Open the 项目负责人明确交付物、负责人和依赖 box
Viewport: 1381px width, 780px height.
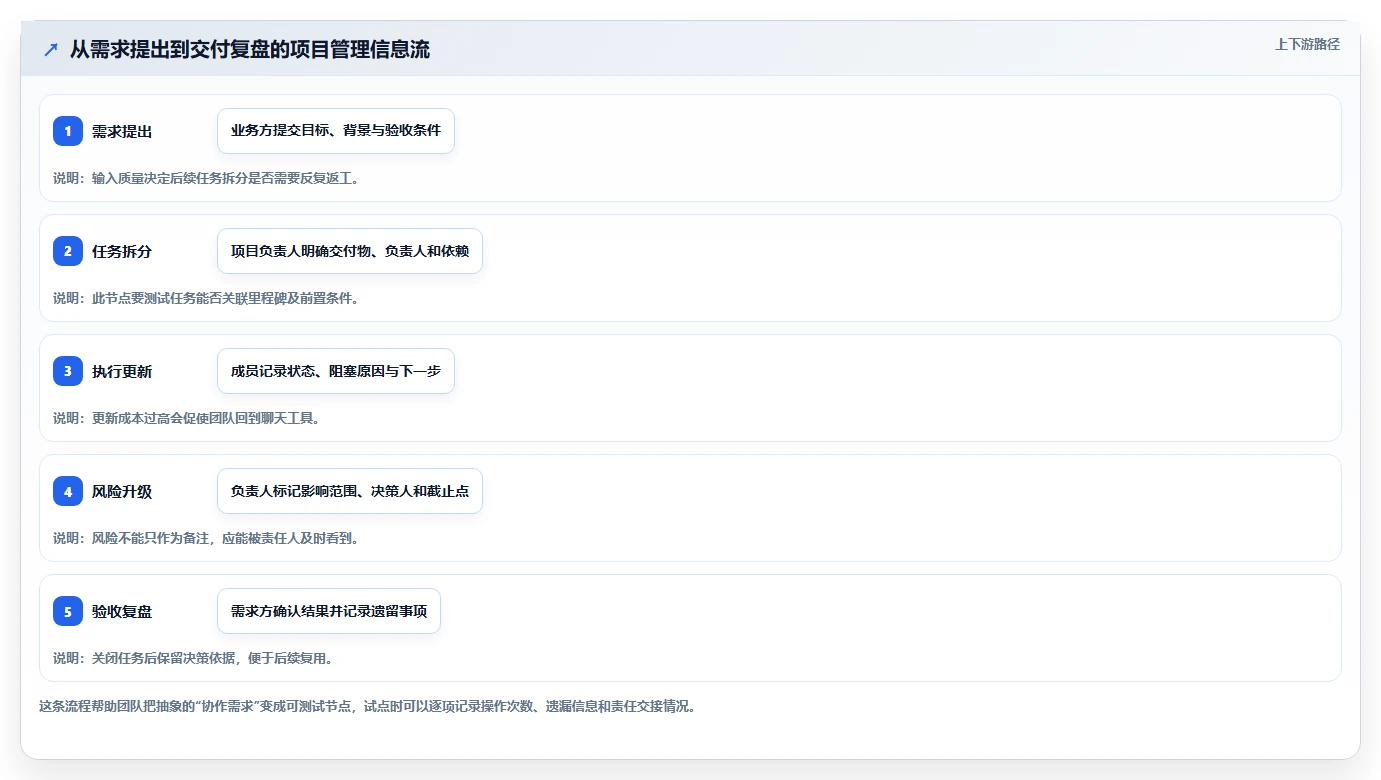(350, 251)
